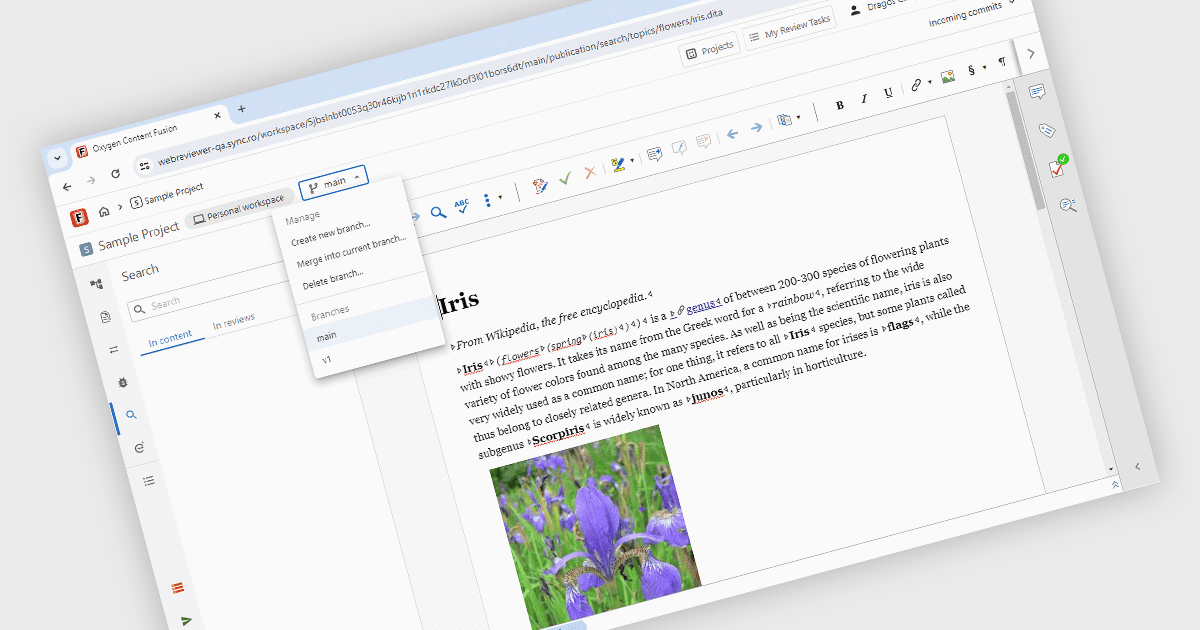Open the tags attributes panel on right rail
This screenshot has height=630, width=1200.
1047,130
